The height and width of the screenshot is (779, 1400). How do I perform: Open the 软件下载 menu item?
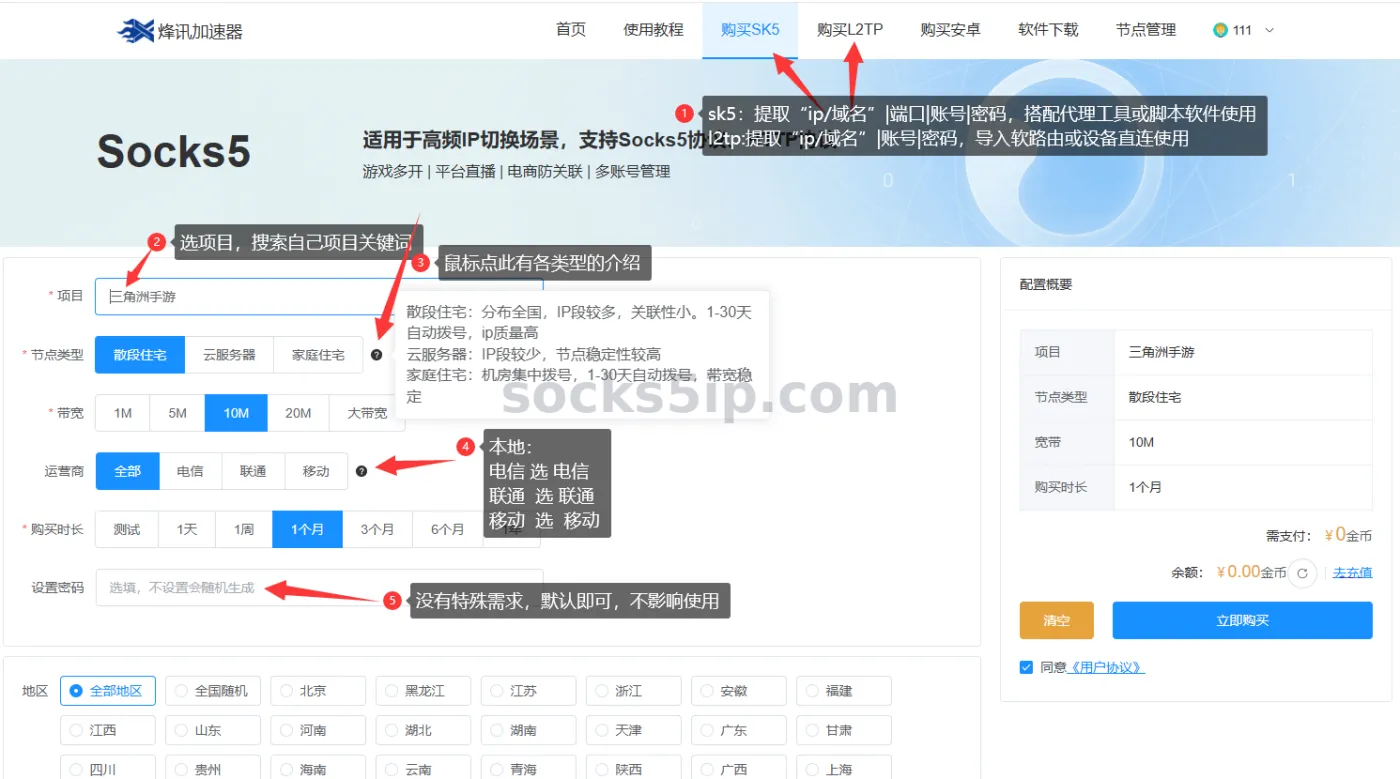click(x=1048, y=30)
